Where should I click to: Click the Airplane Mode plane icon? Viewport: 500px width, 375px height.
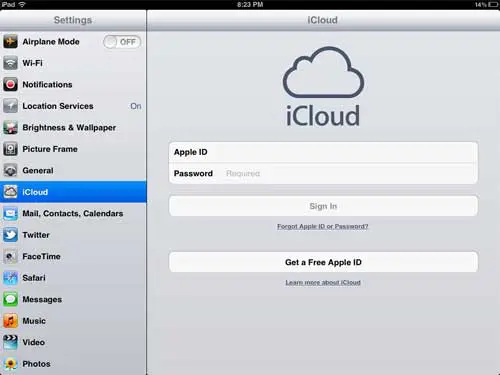point(10,42)
